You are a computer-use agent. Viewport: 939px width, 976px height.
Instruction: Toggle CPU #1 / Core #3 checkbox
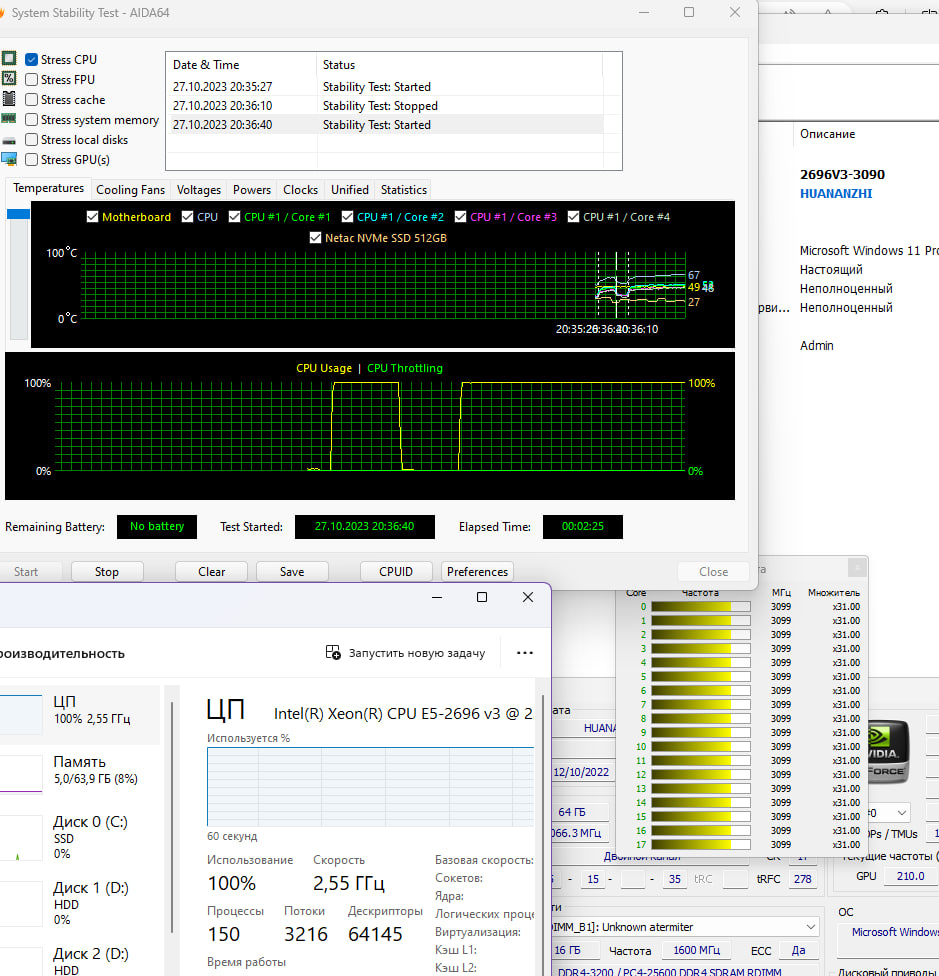point(460,217)
